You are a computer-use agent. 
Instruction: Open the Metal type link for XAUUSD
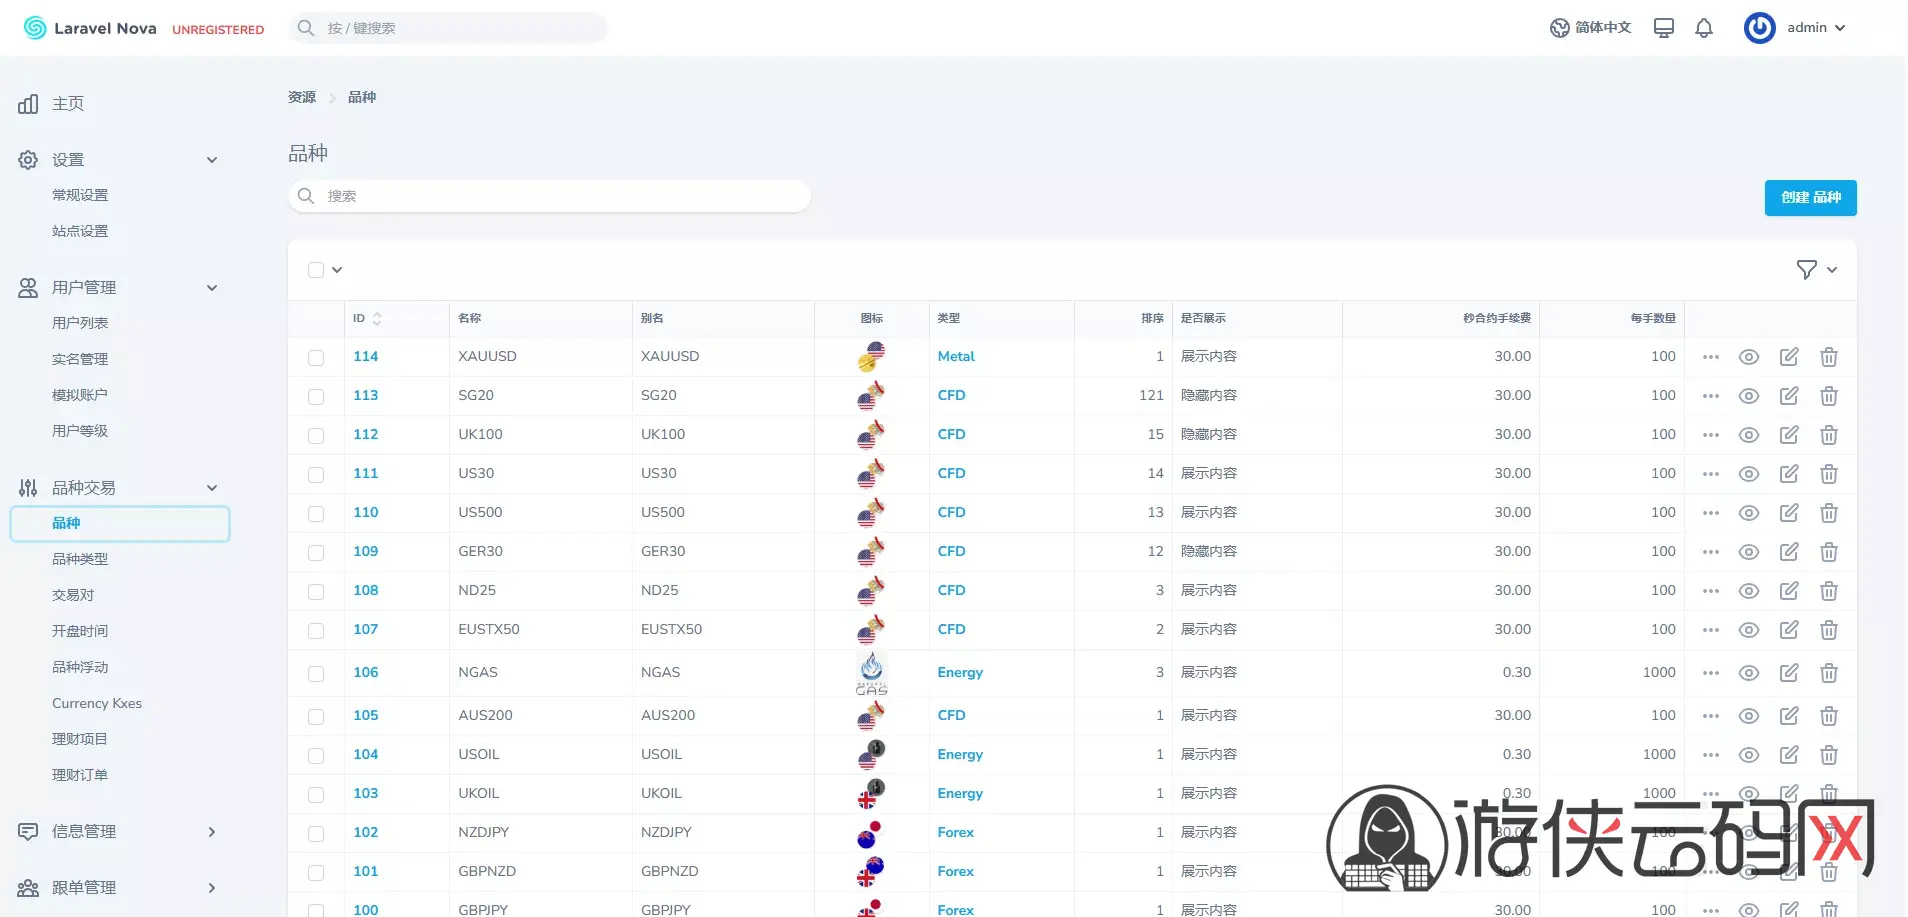pos(956,357)
